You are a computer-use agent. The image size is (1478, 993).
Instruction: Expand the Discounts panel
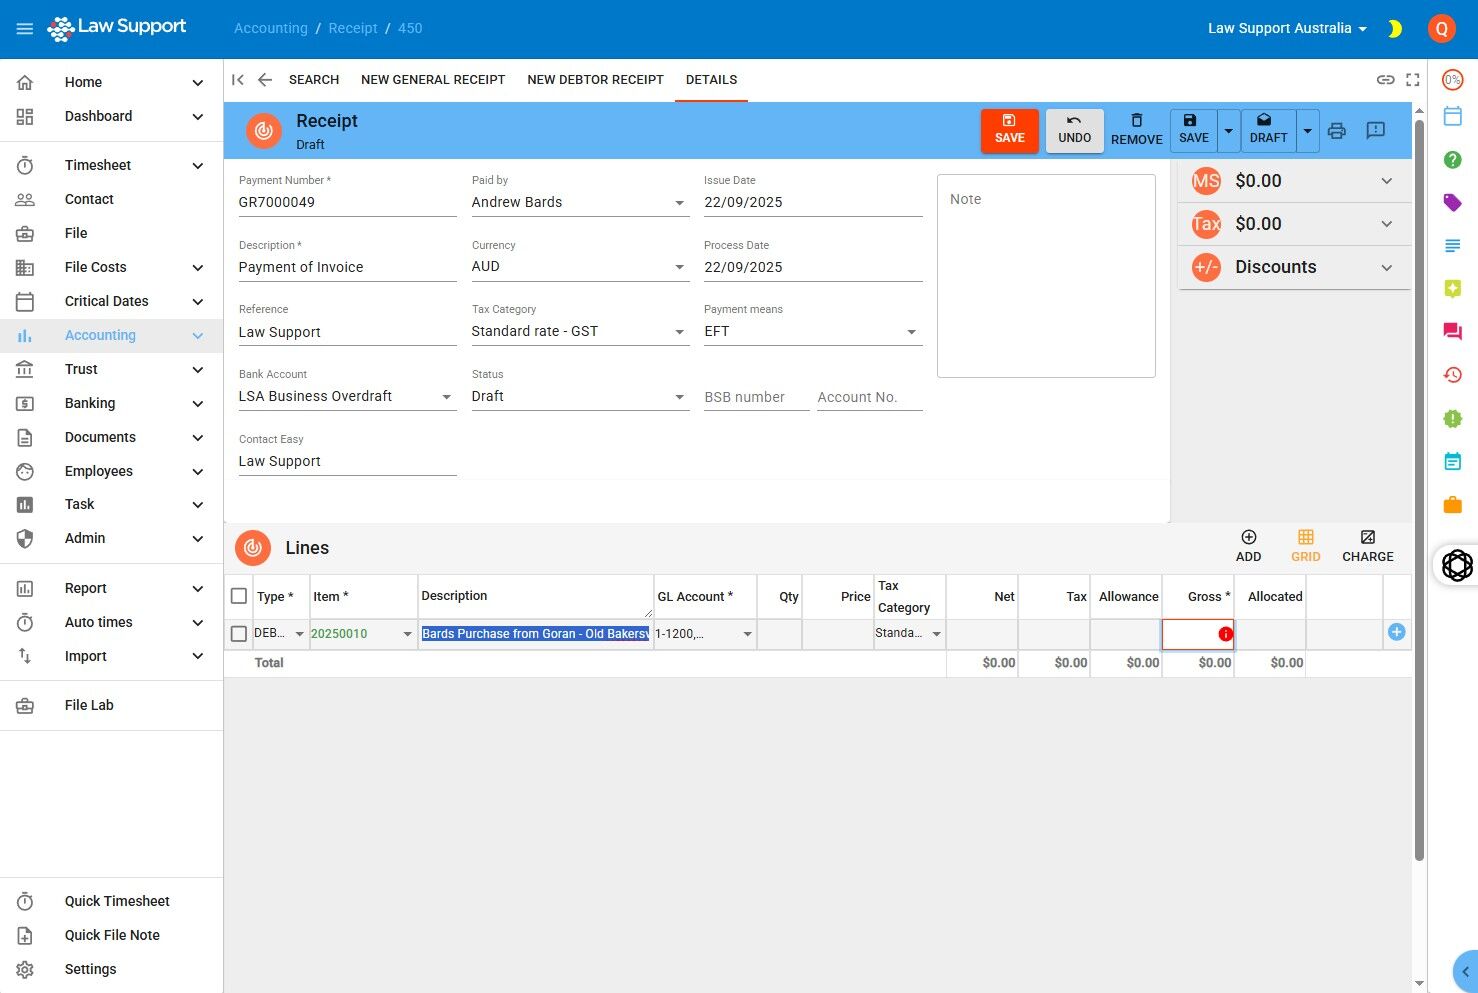[1294, 267]
